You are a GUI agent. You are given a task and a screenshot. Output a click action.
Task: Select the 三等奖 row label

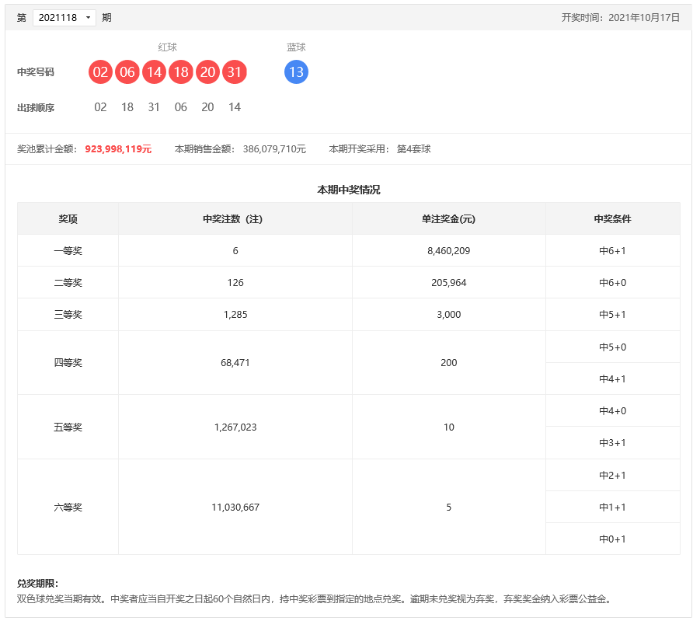click(68, 315)
